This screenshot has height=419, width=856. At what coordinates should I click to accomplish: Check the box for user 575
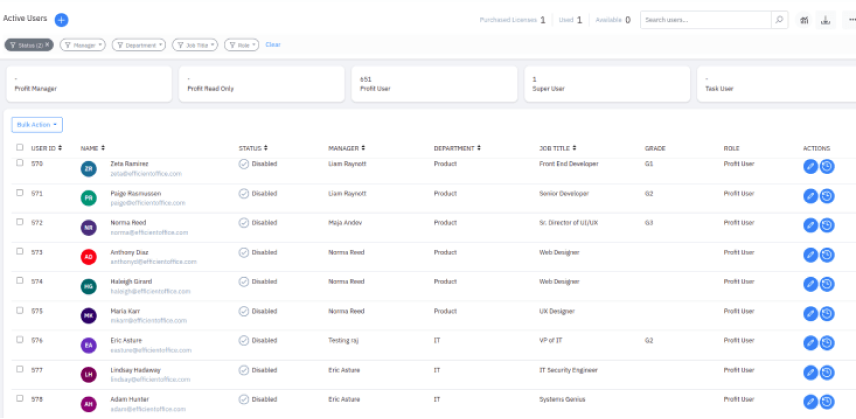pos(20,310)
